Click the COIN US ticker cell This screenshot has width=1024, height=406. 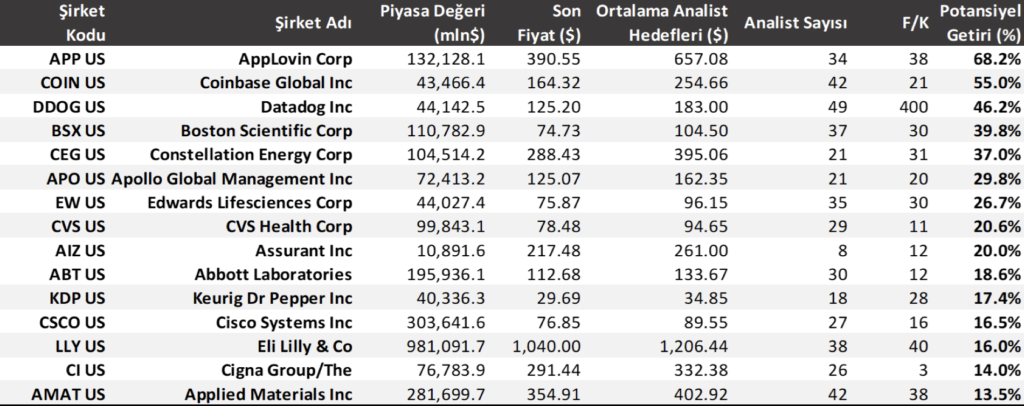[68, 82]
